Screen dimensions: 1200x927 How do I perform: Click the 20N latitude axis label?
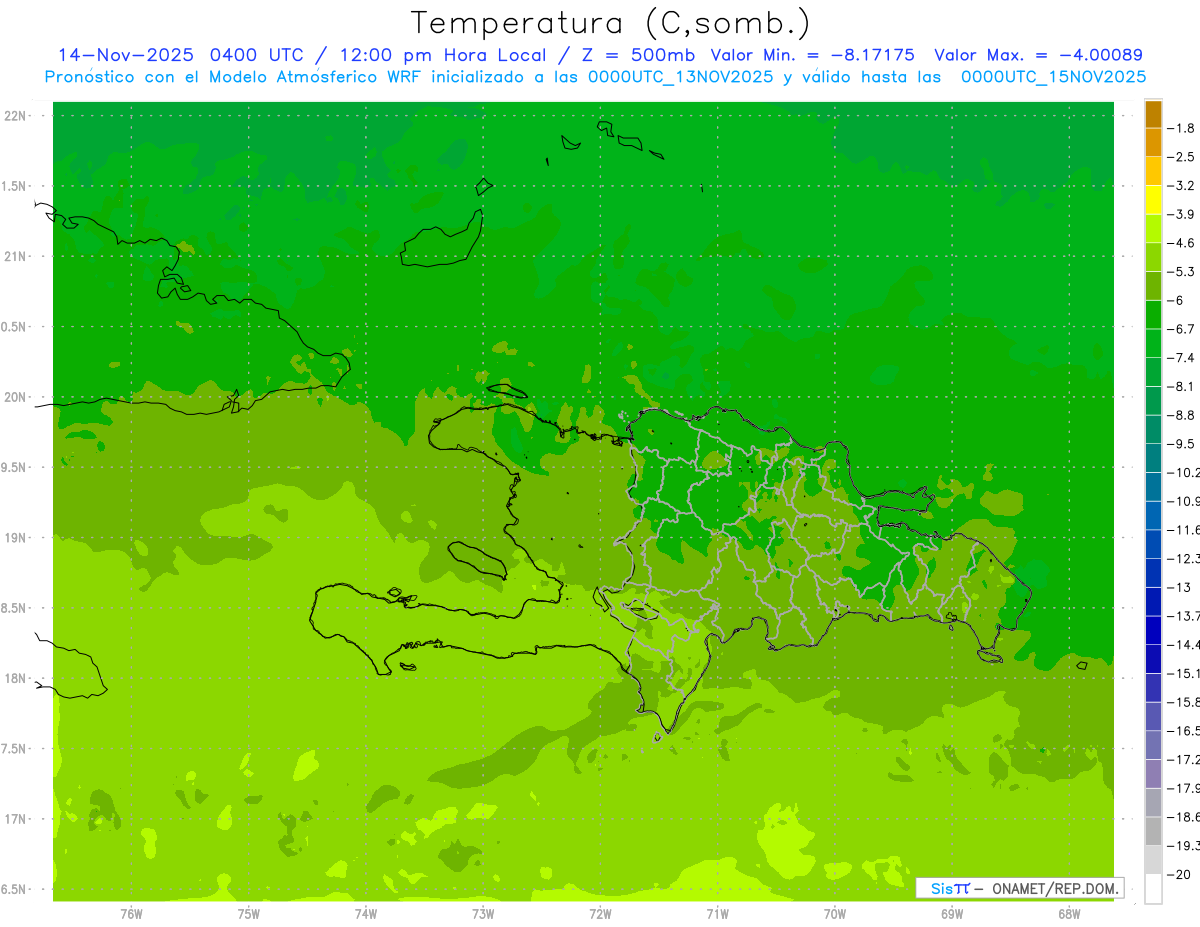click(x=15, y=397)
